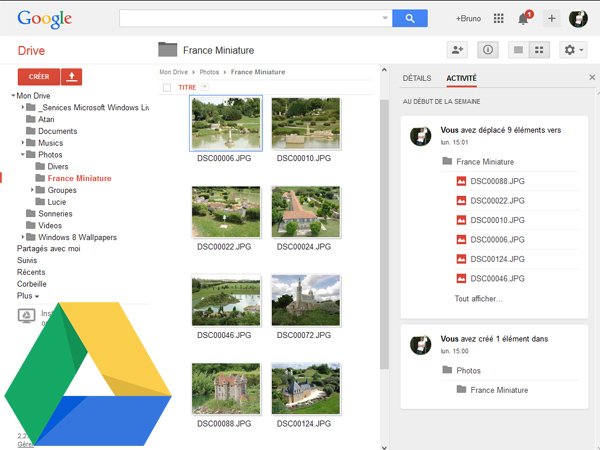Collapse the Mon Drive tree
This screenshot has width=600, height=450.
13,95
